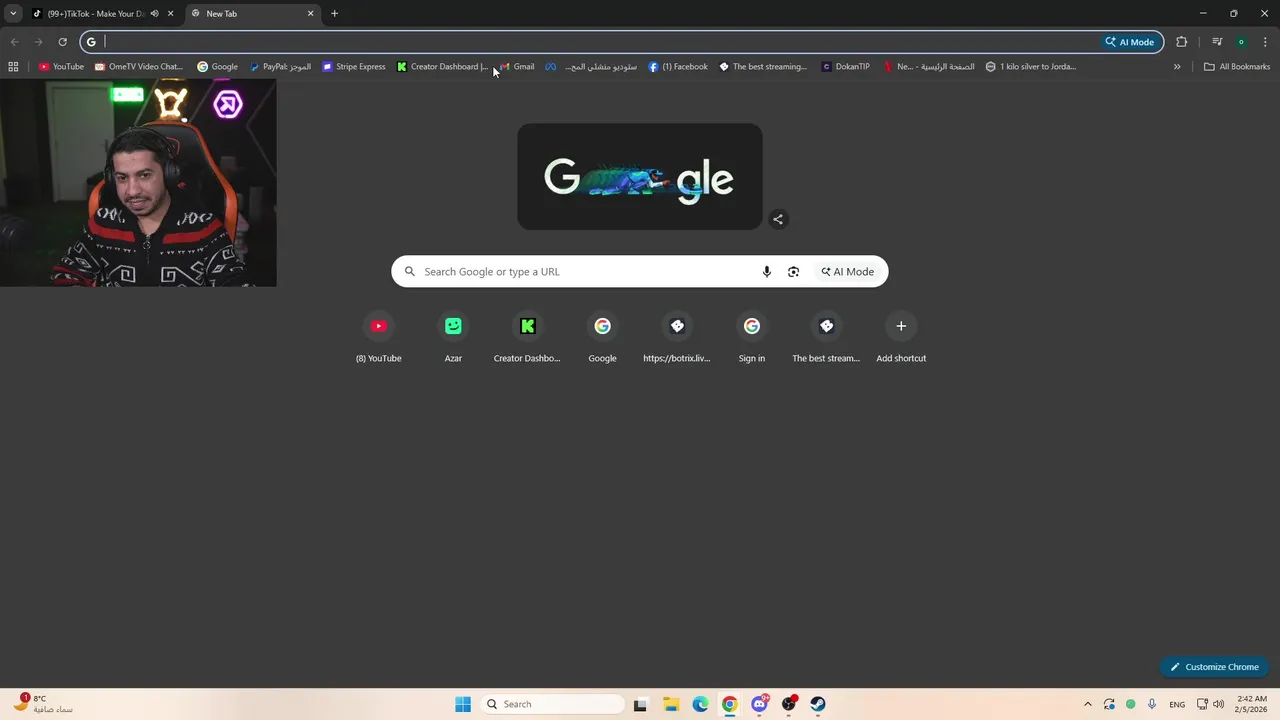The width and height of the screenshot is (1280, 720).
Task: Open Microsoft Edge from the taskbar
Action: click(x=700, y=704)
